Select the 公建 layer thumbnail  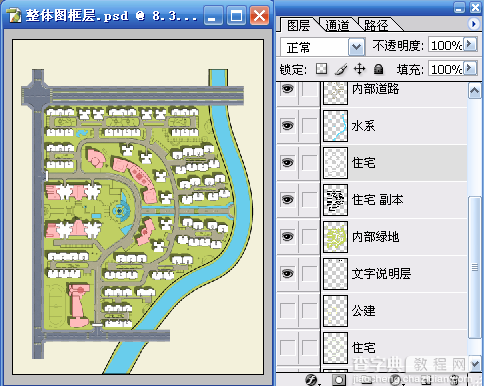(335, 311)
